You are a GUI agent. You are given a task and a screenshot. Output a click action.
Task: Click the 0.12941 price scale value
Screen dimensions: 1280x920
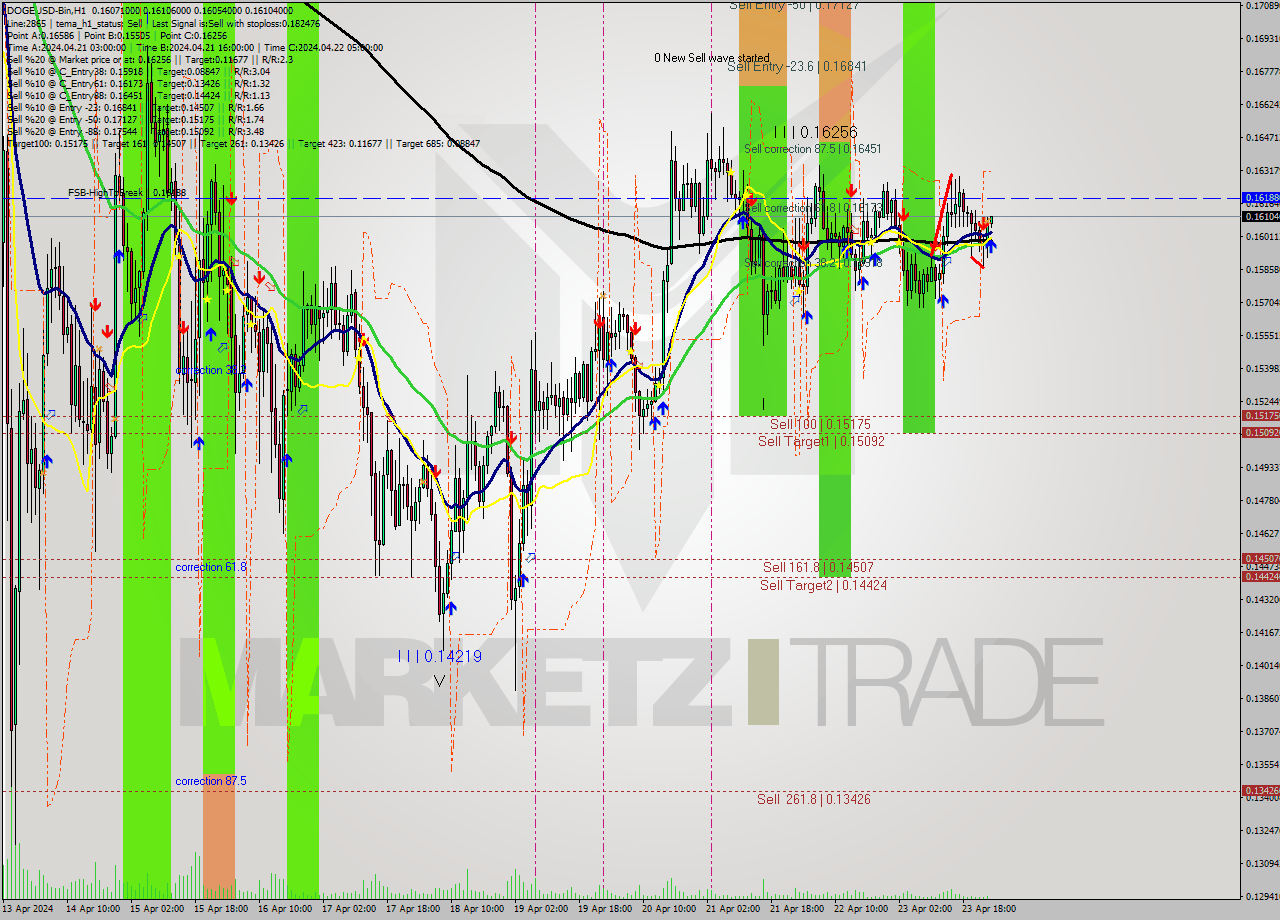[x=1262, y=896]
